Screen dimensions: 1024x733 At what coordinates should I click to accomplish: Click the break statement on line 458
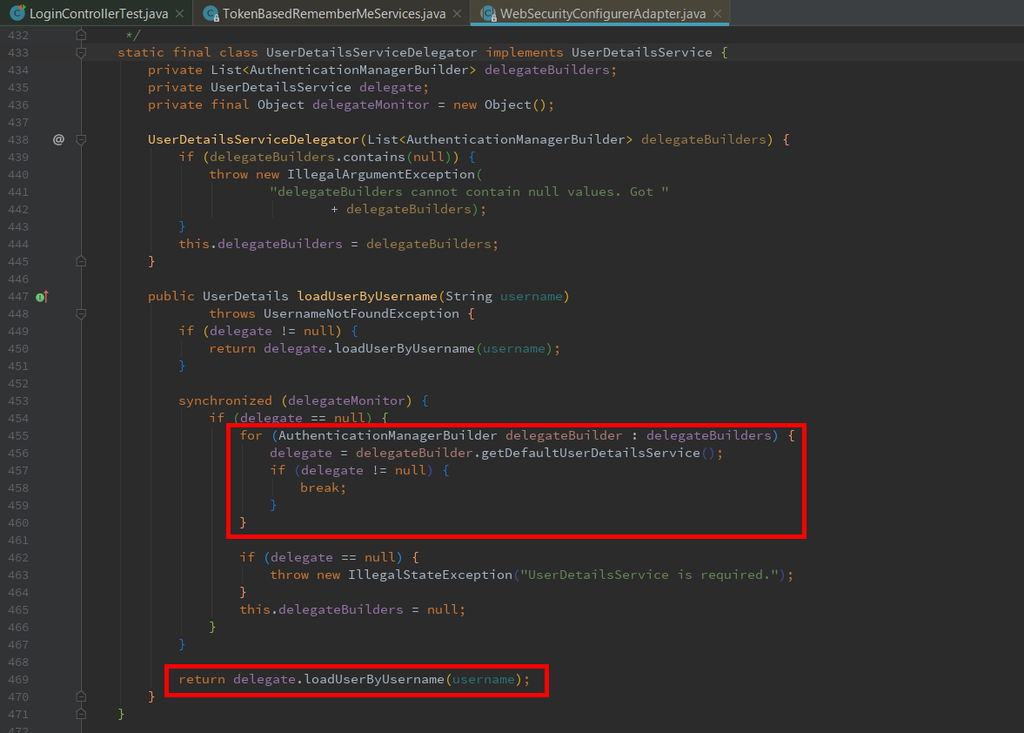tap(323, 487)
